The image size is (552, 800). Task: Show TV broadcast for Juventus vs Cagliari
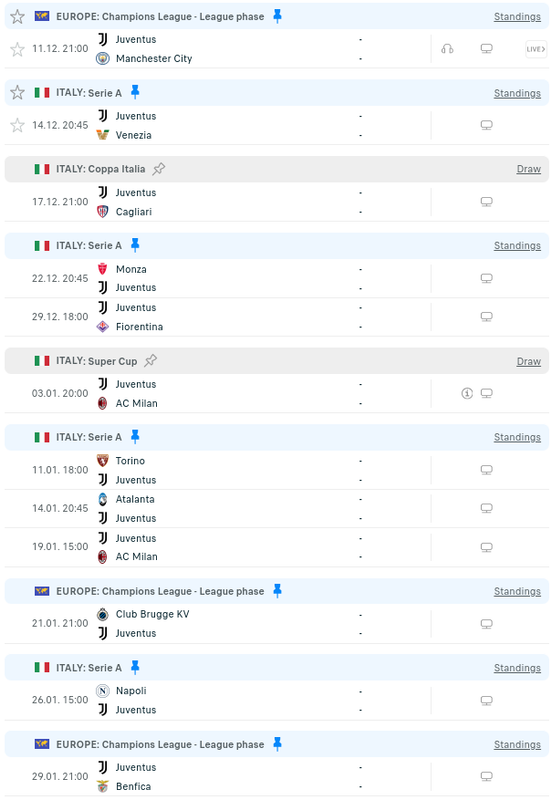[x=487, y=202]
